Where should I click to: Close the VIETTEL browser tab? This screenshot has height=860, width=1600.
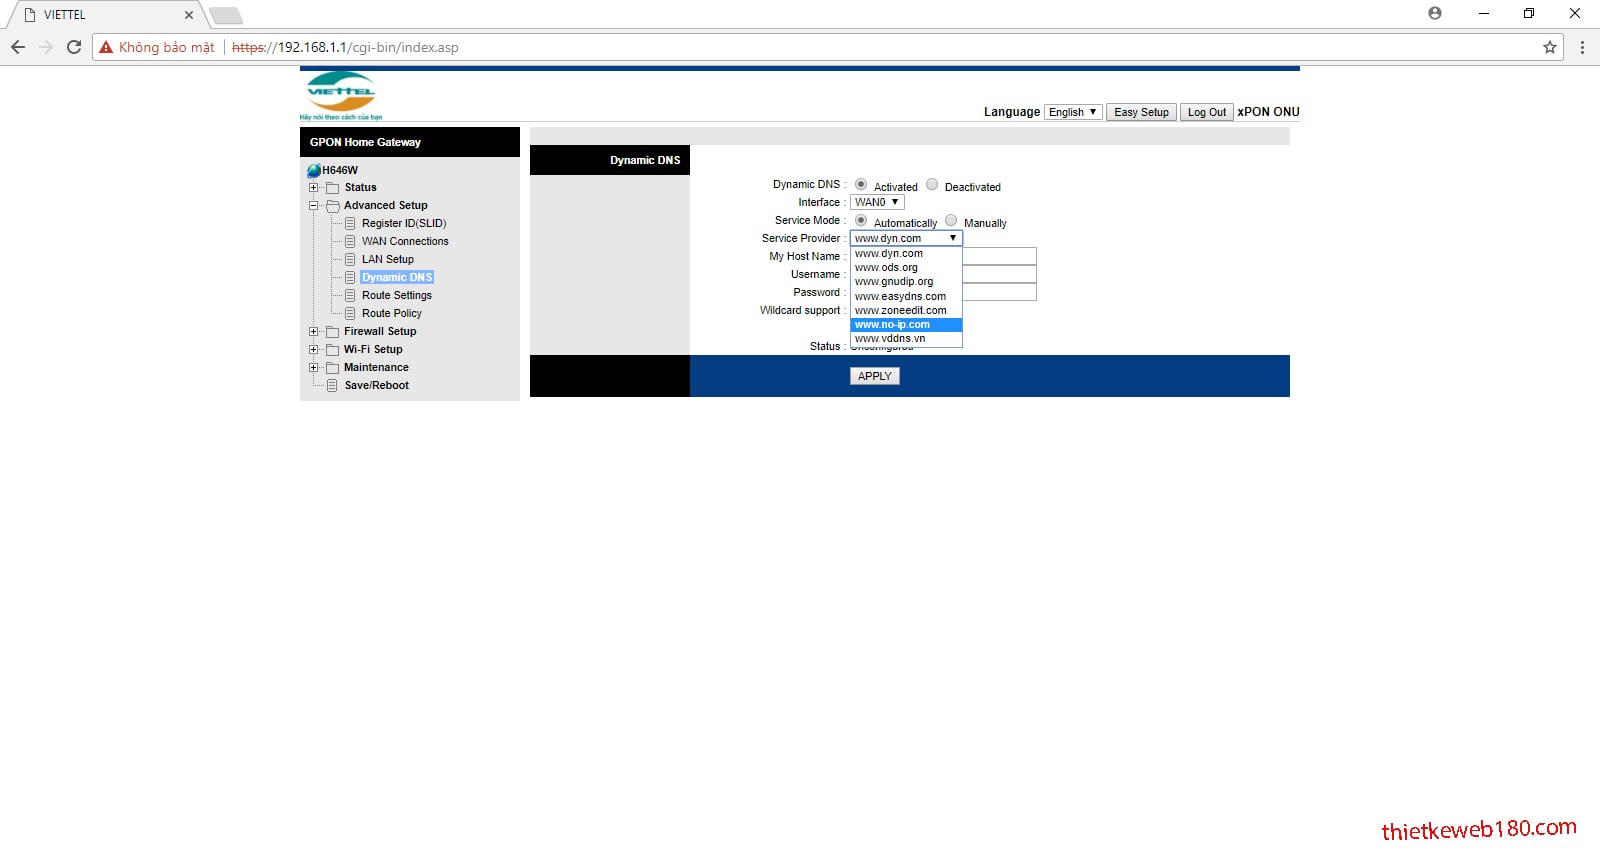pyautogui.click(x=189, y=15)
